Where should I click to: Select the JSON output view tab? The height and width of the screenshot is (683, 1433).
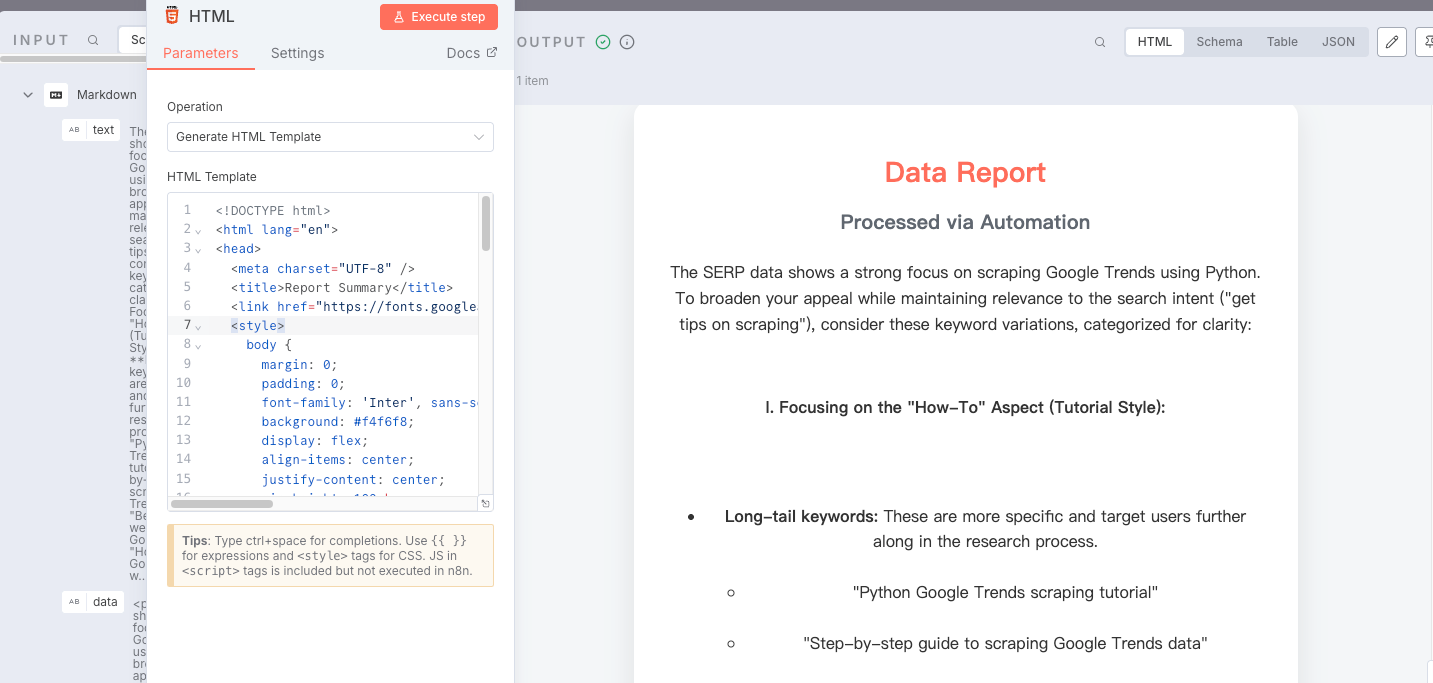1338,42
